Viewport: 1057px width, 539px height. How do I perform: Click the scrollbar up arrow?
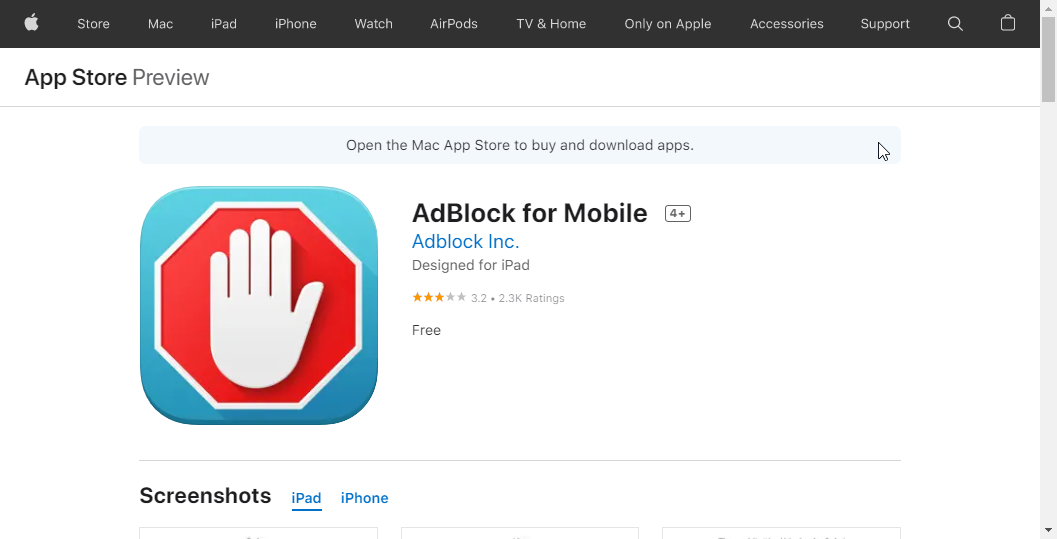1048,7
